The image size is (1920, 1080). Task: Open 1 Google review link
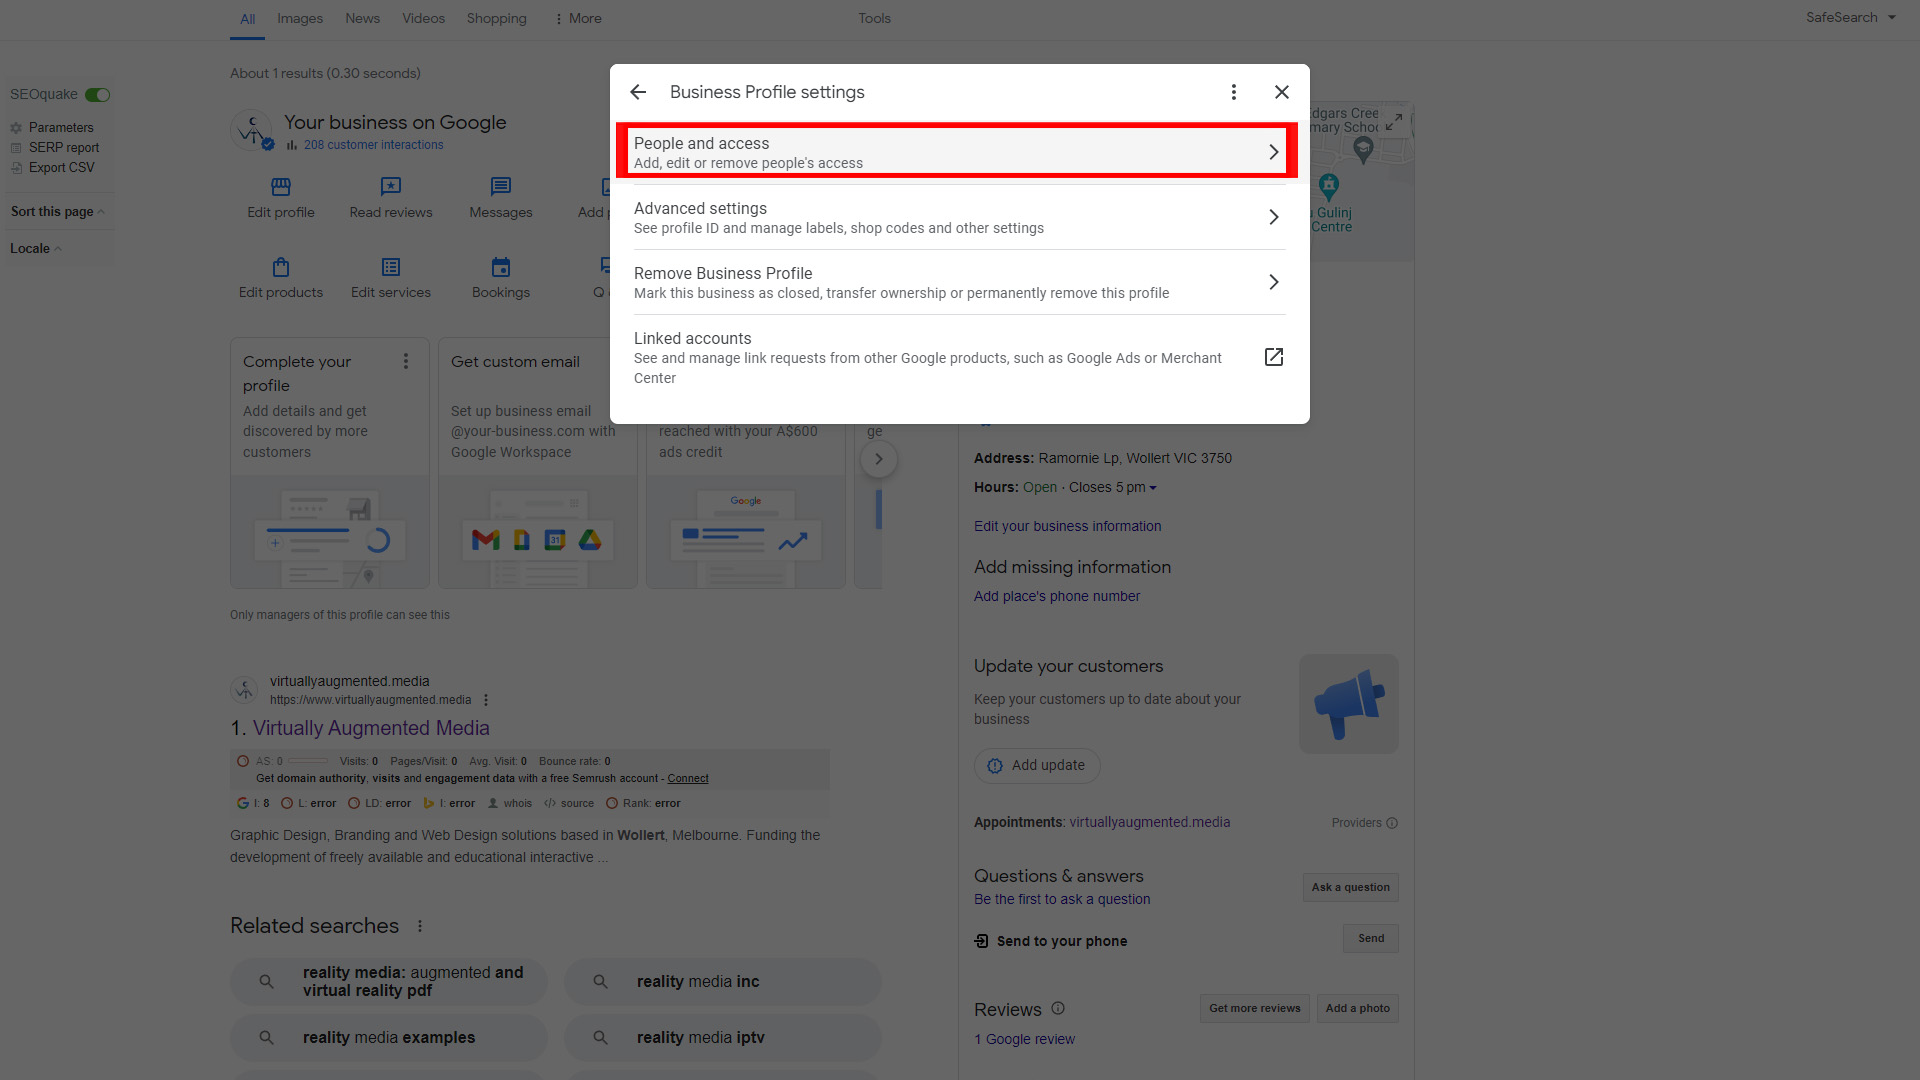click(1024, 1039)
